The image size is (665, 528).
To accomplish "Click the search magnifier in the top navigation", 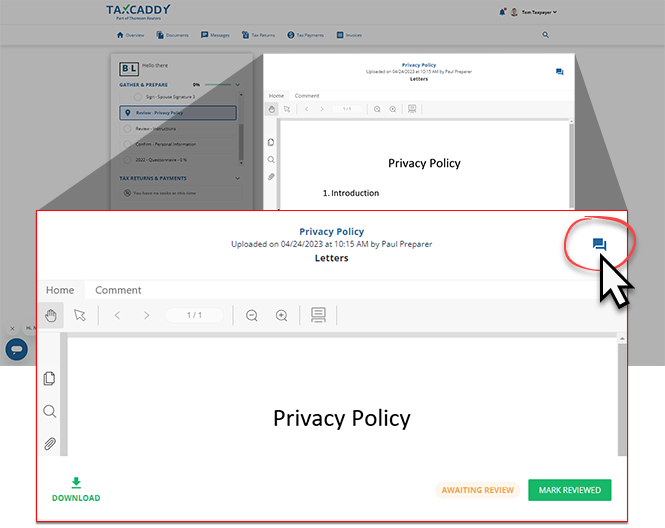I will 545,35.
